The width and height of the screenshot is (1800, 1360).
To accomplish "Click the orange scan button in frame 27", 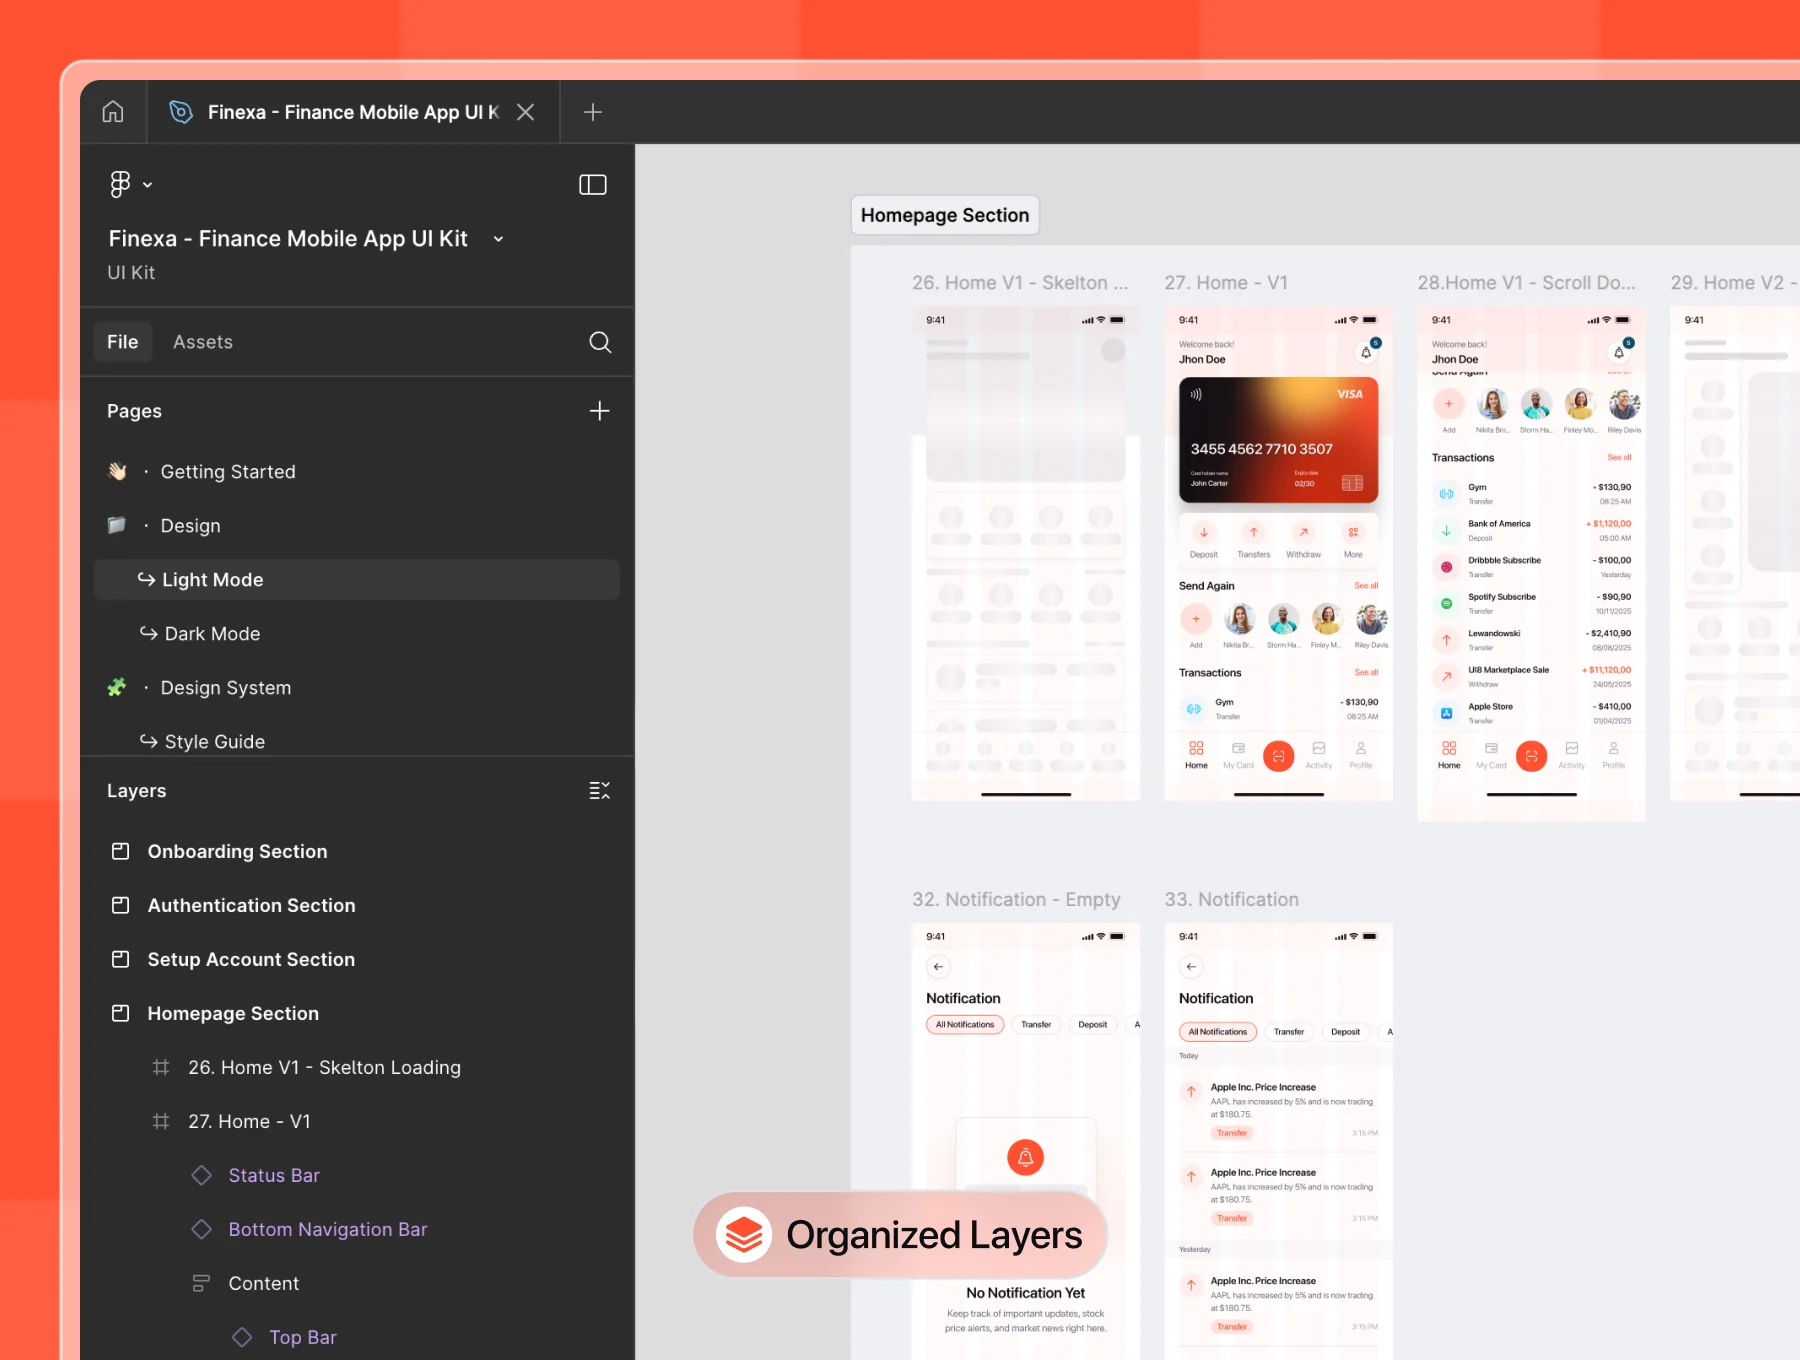I will click(1279, 756).
